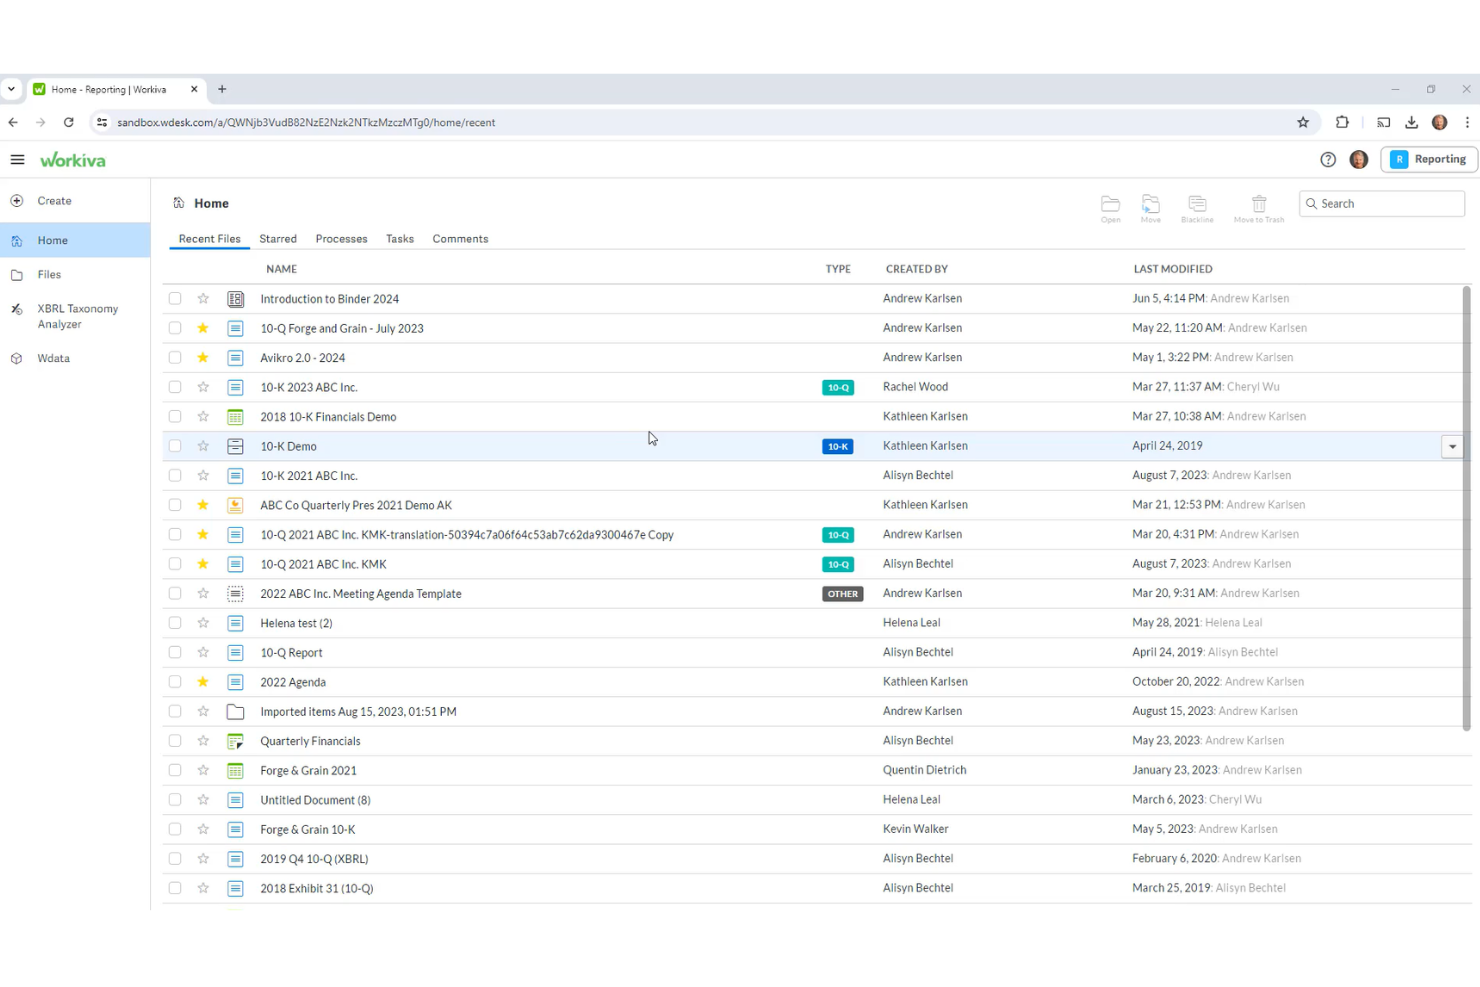The height and width of the screenshot is (987, 1480).
Task: Select Files in the left sidebar
Action: 49,274
